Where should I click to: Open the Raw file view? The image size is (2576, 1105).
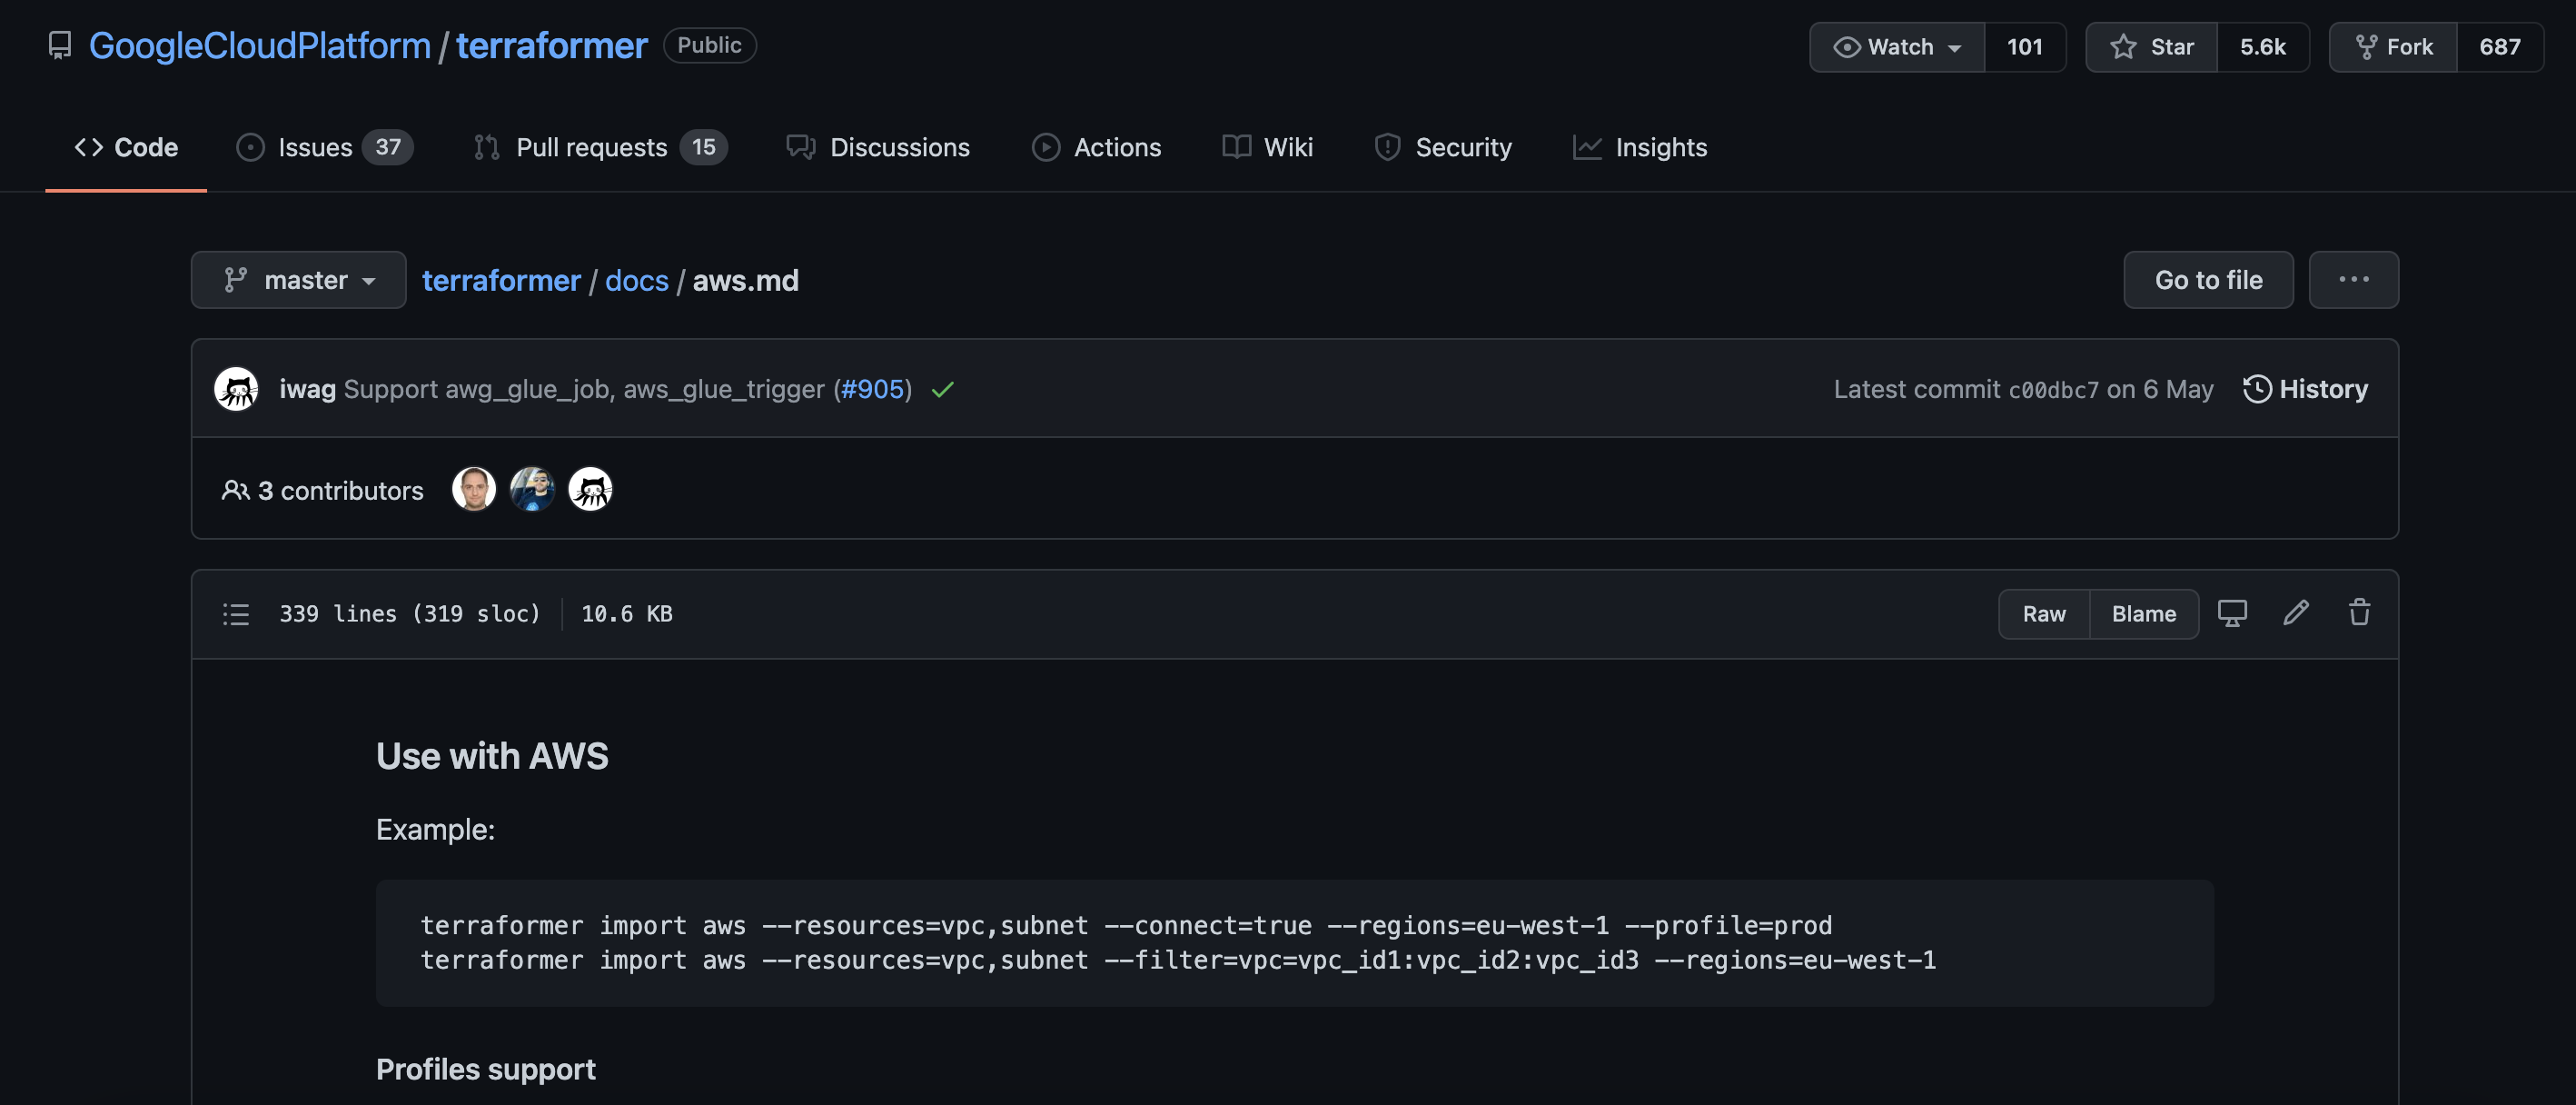pyautogui.click(x=2043, y=614)
